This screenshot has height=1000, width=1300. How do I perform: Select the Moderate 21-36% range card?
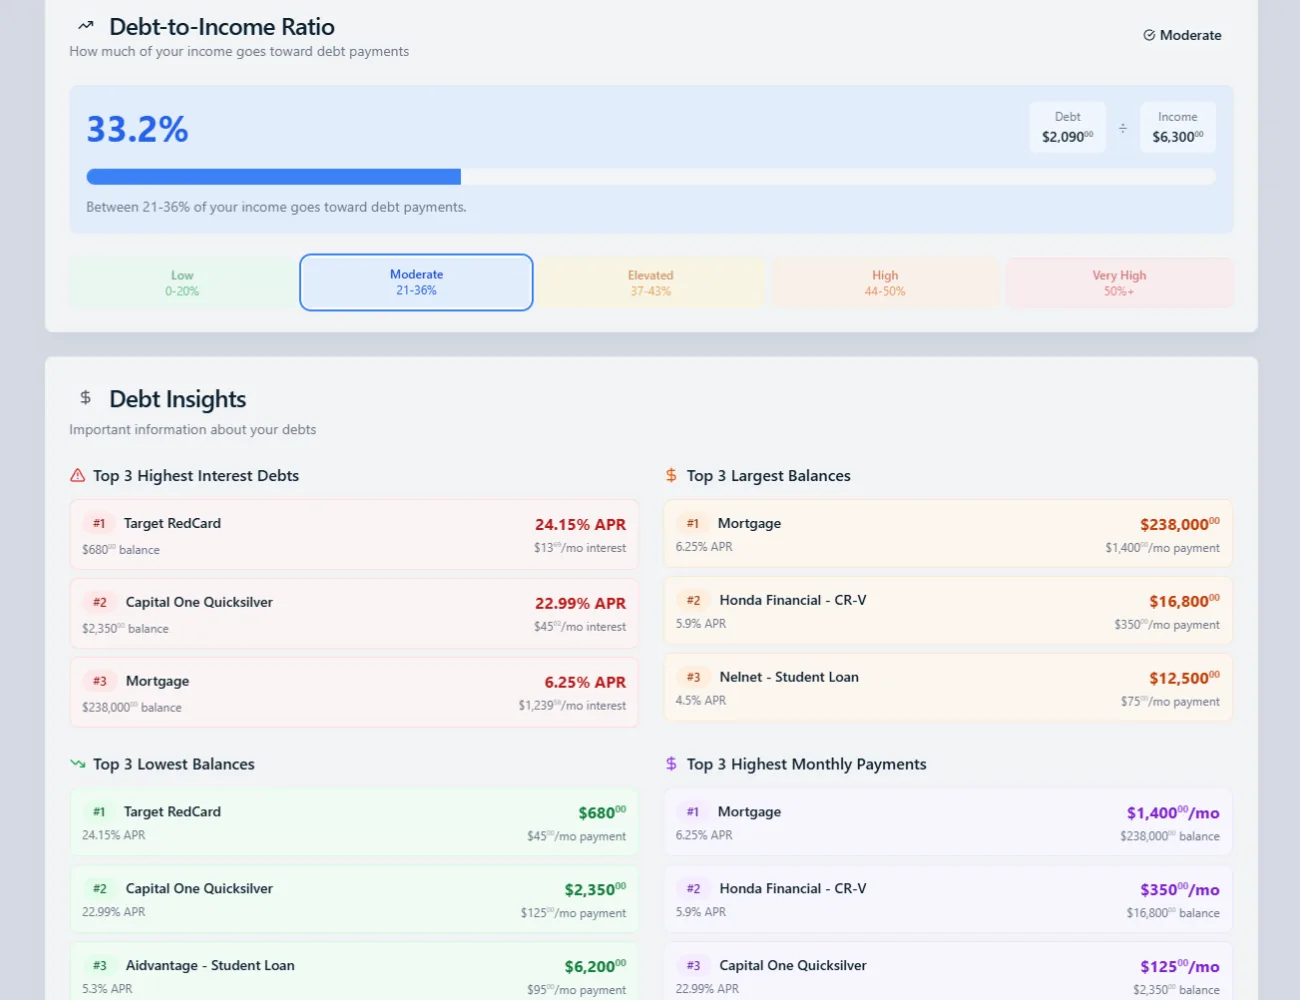[416, 282]
